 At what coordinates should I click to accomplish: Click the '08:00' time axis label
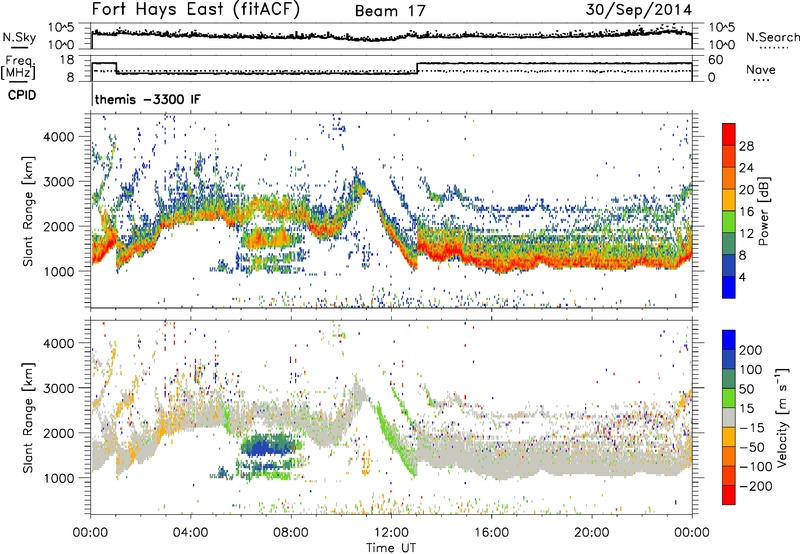point(291,533)
